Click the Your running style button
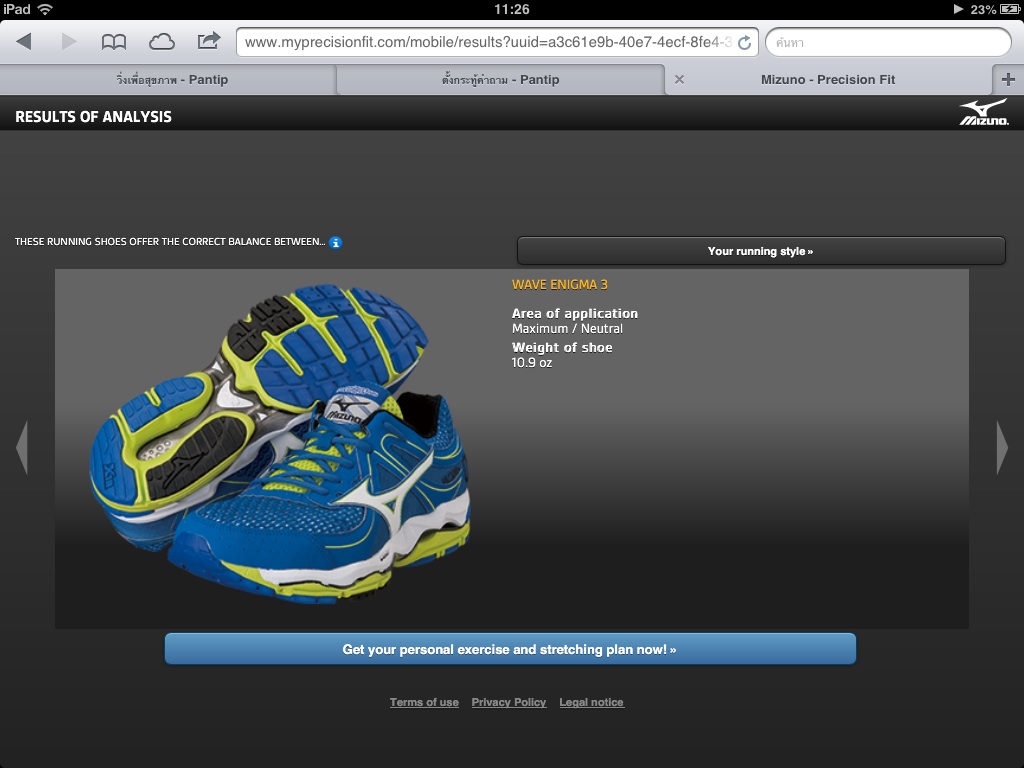1024x768 pixels. tap(761, 251)
